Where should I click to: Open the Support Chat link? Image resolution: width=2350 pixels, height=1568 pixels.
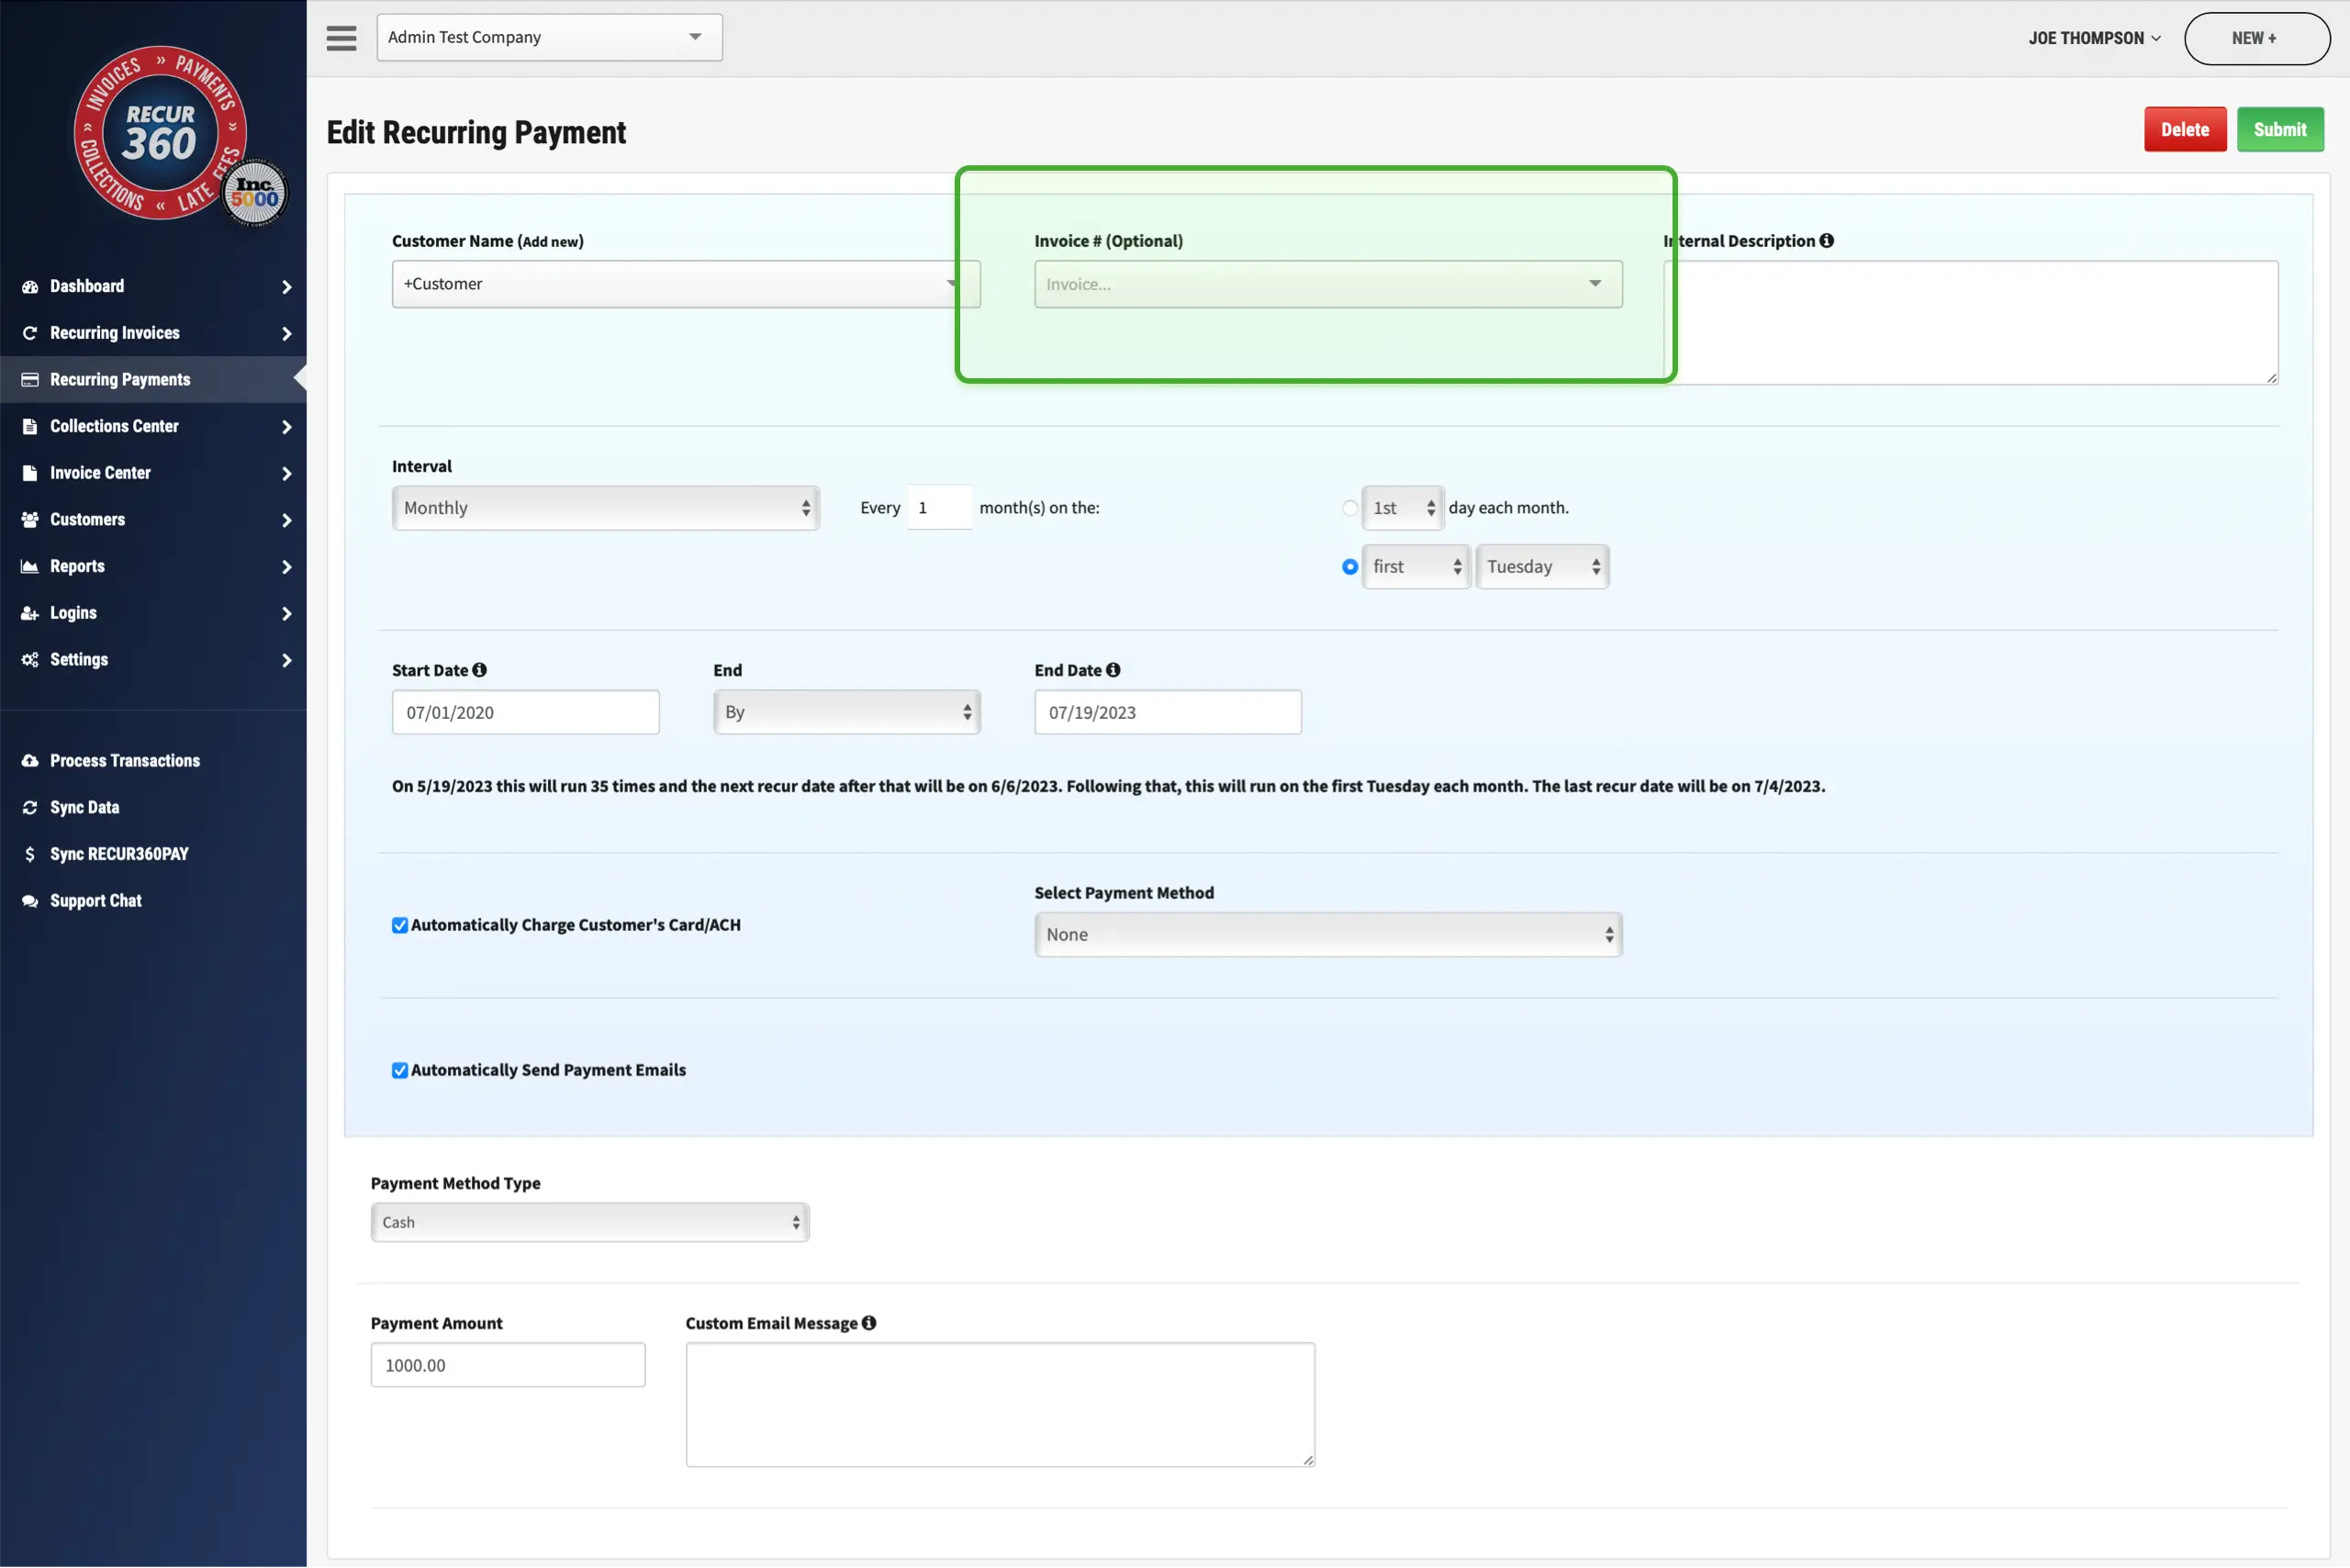point(96,901)
